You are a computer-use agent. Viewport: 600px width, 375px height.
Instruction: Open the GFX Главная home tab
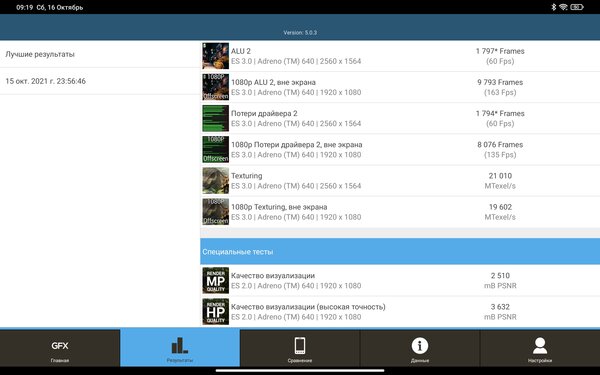point(60,348)
